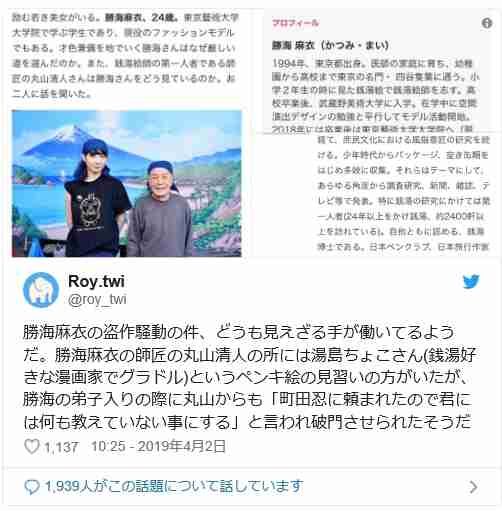Click the article intro paragraph above photo

[x=124, y=55]
